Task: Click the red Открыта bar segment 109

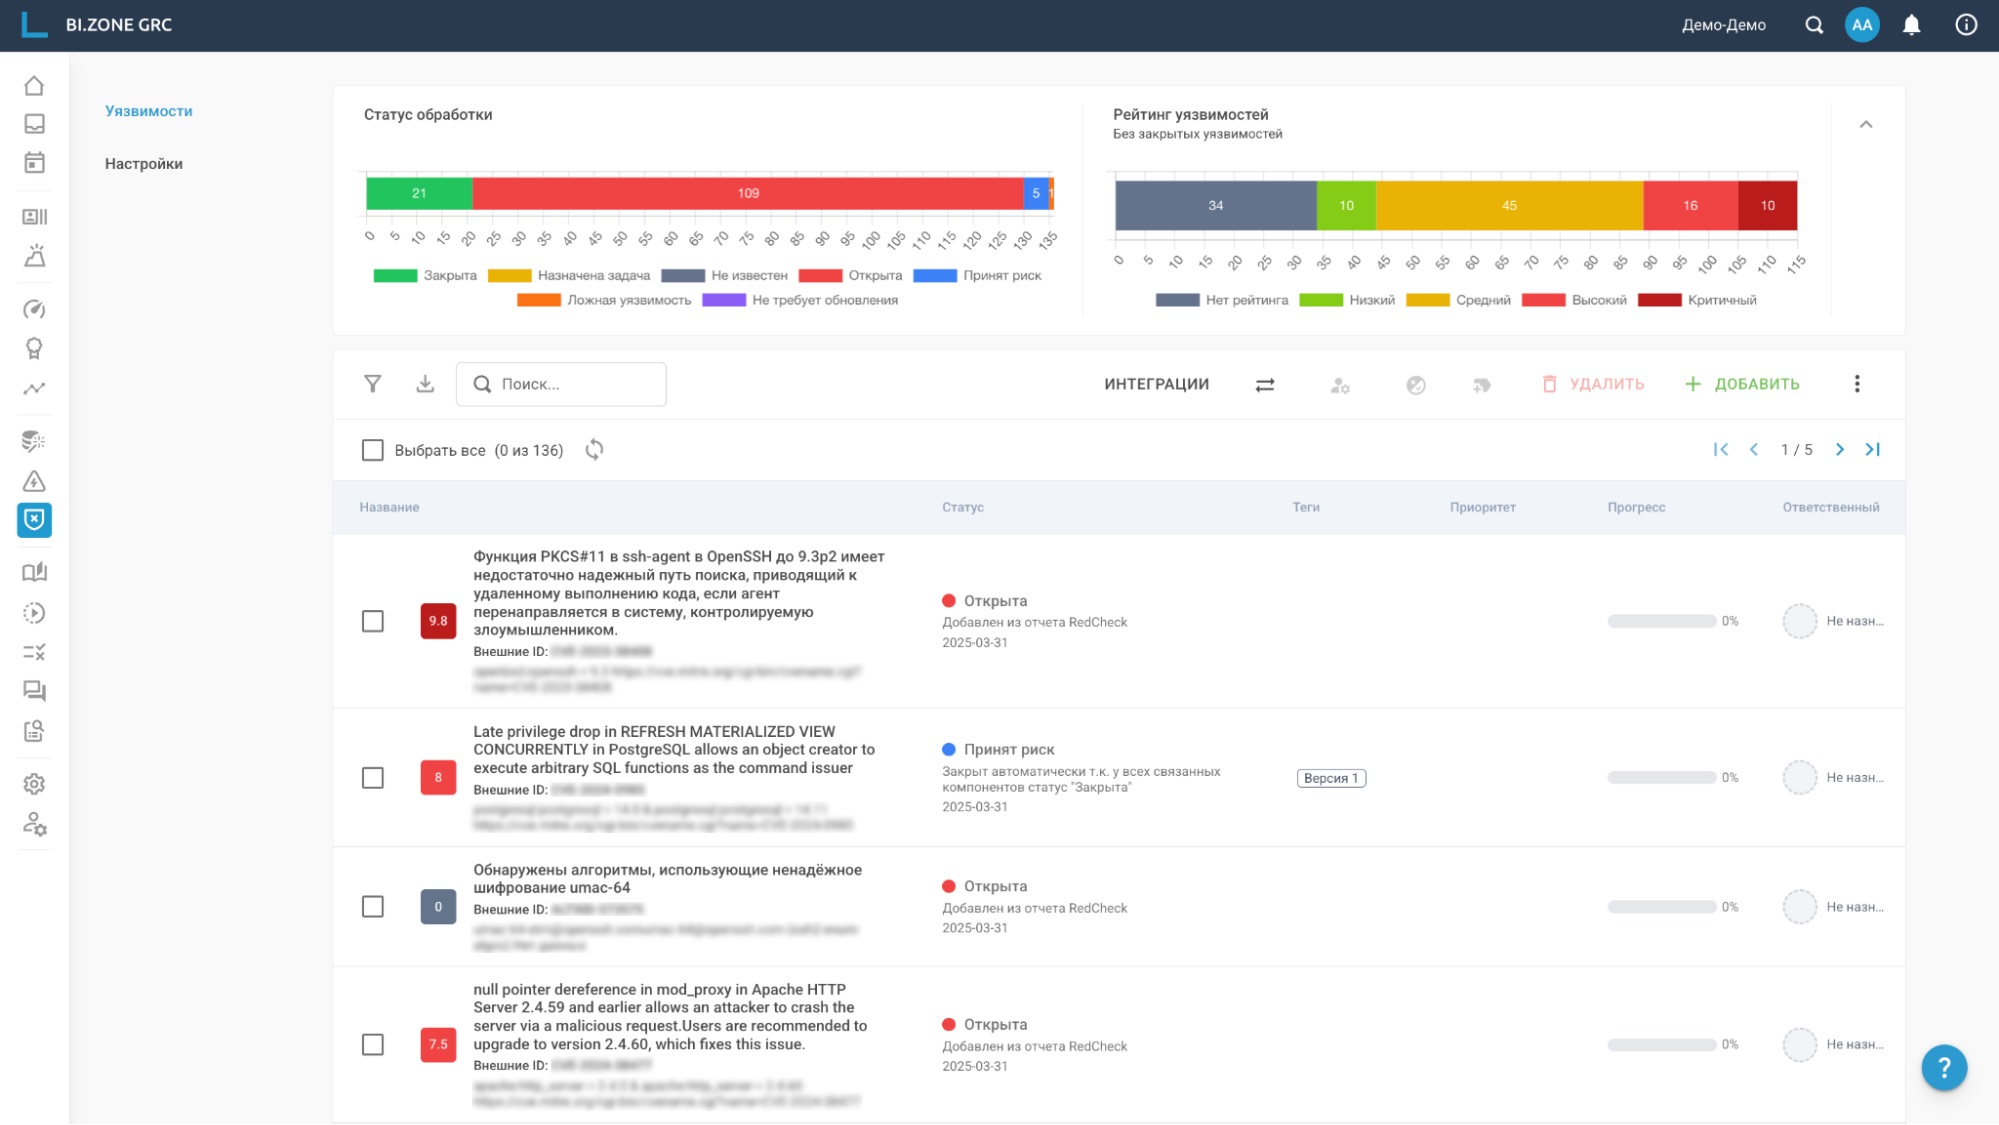Action: click(x=747, y=193)
